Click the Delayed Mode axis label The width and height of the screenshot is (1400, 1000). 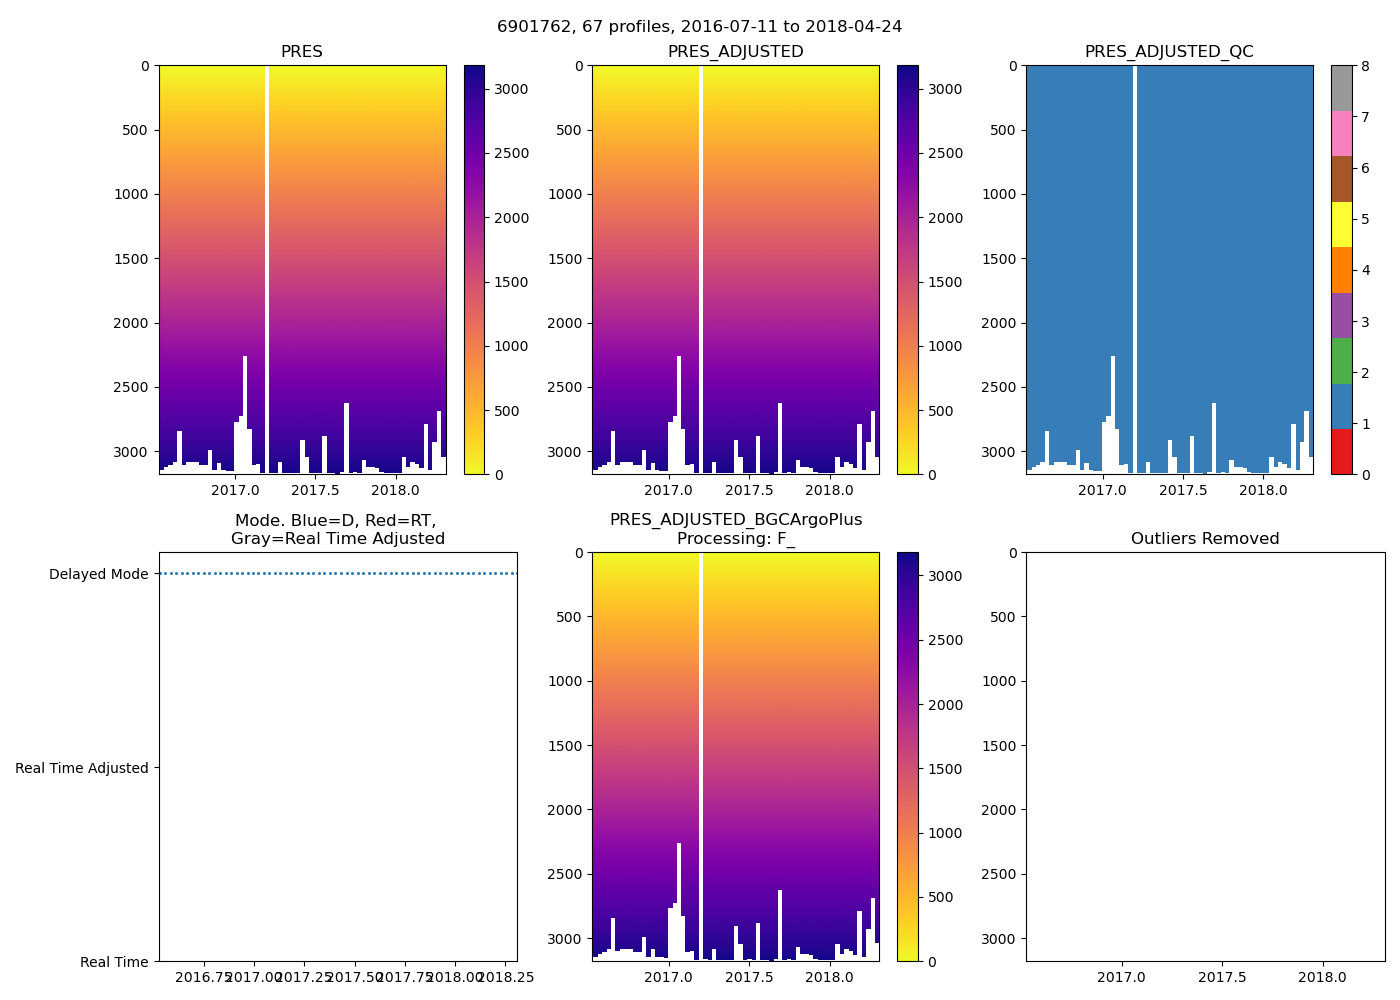tap(98, 574)
